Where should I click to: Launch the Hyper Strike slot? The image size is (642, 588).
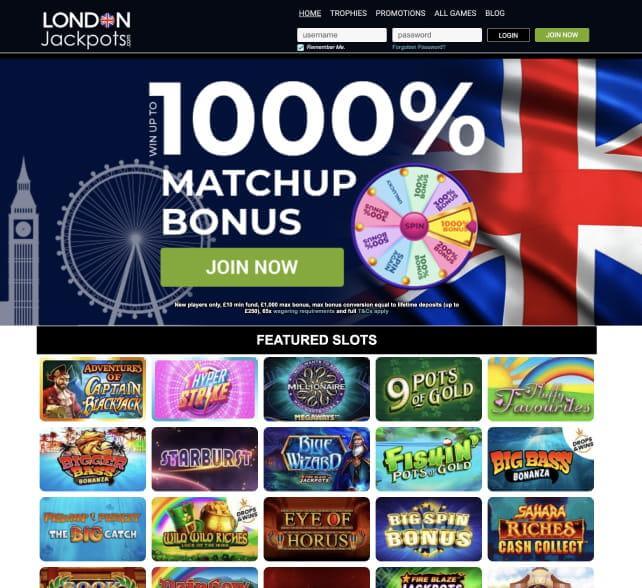[205, 389]
